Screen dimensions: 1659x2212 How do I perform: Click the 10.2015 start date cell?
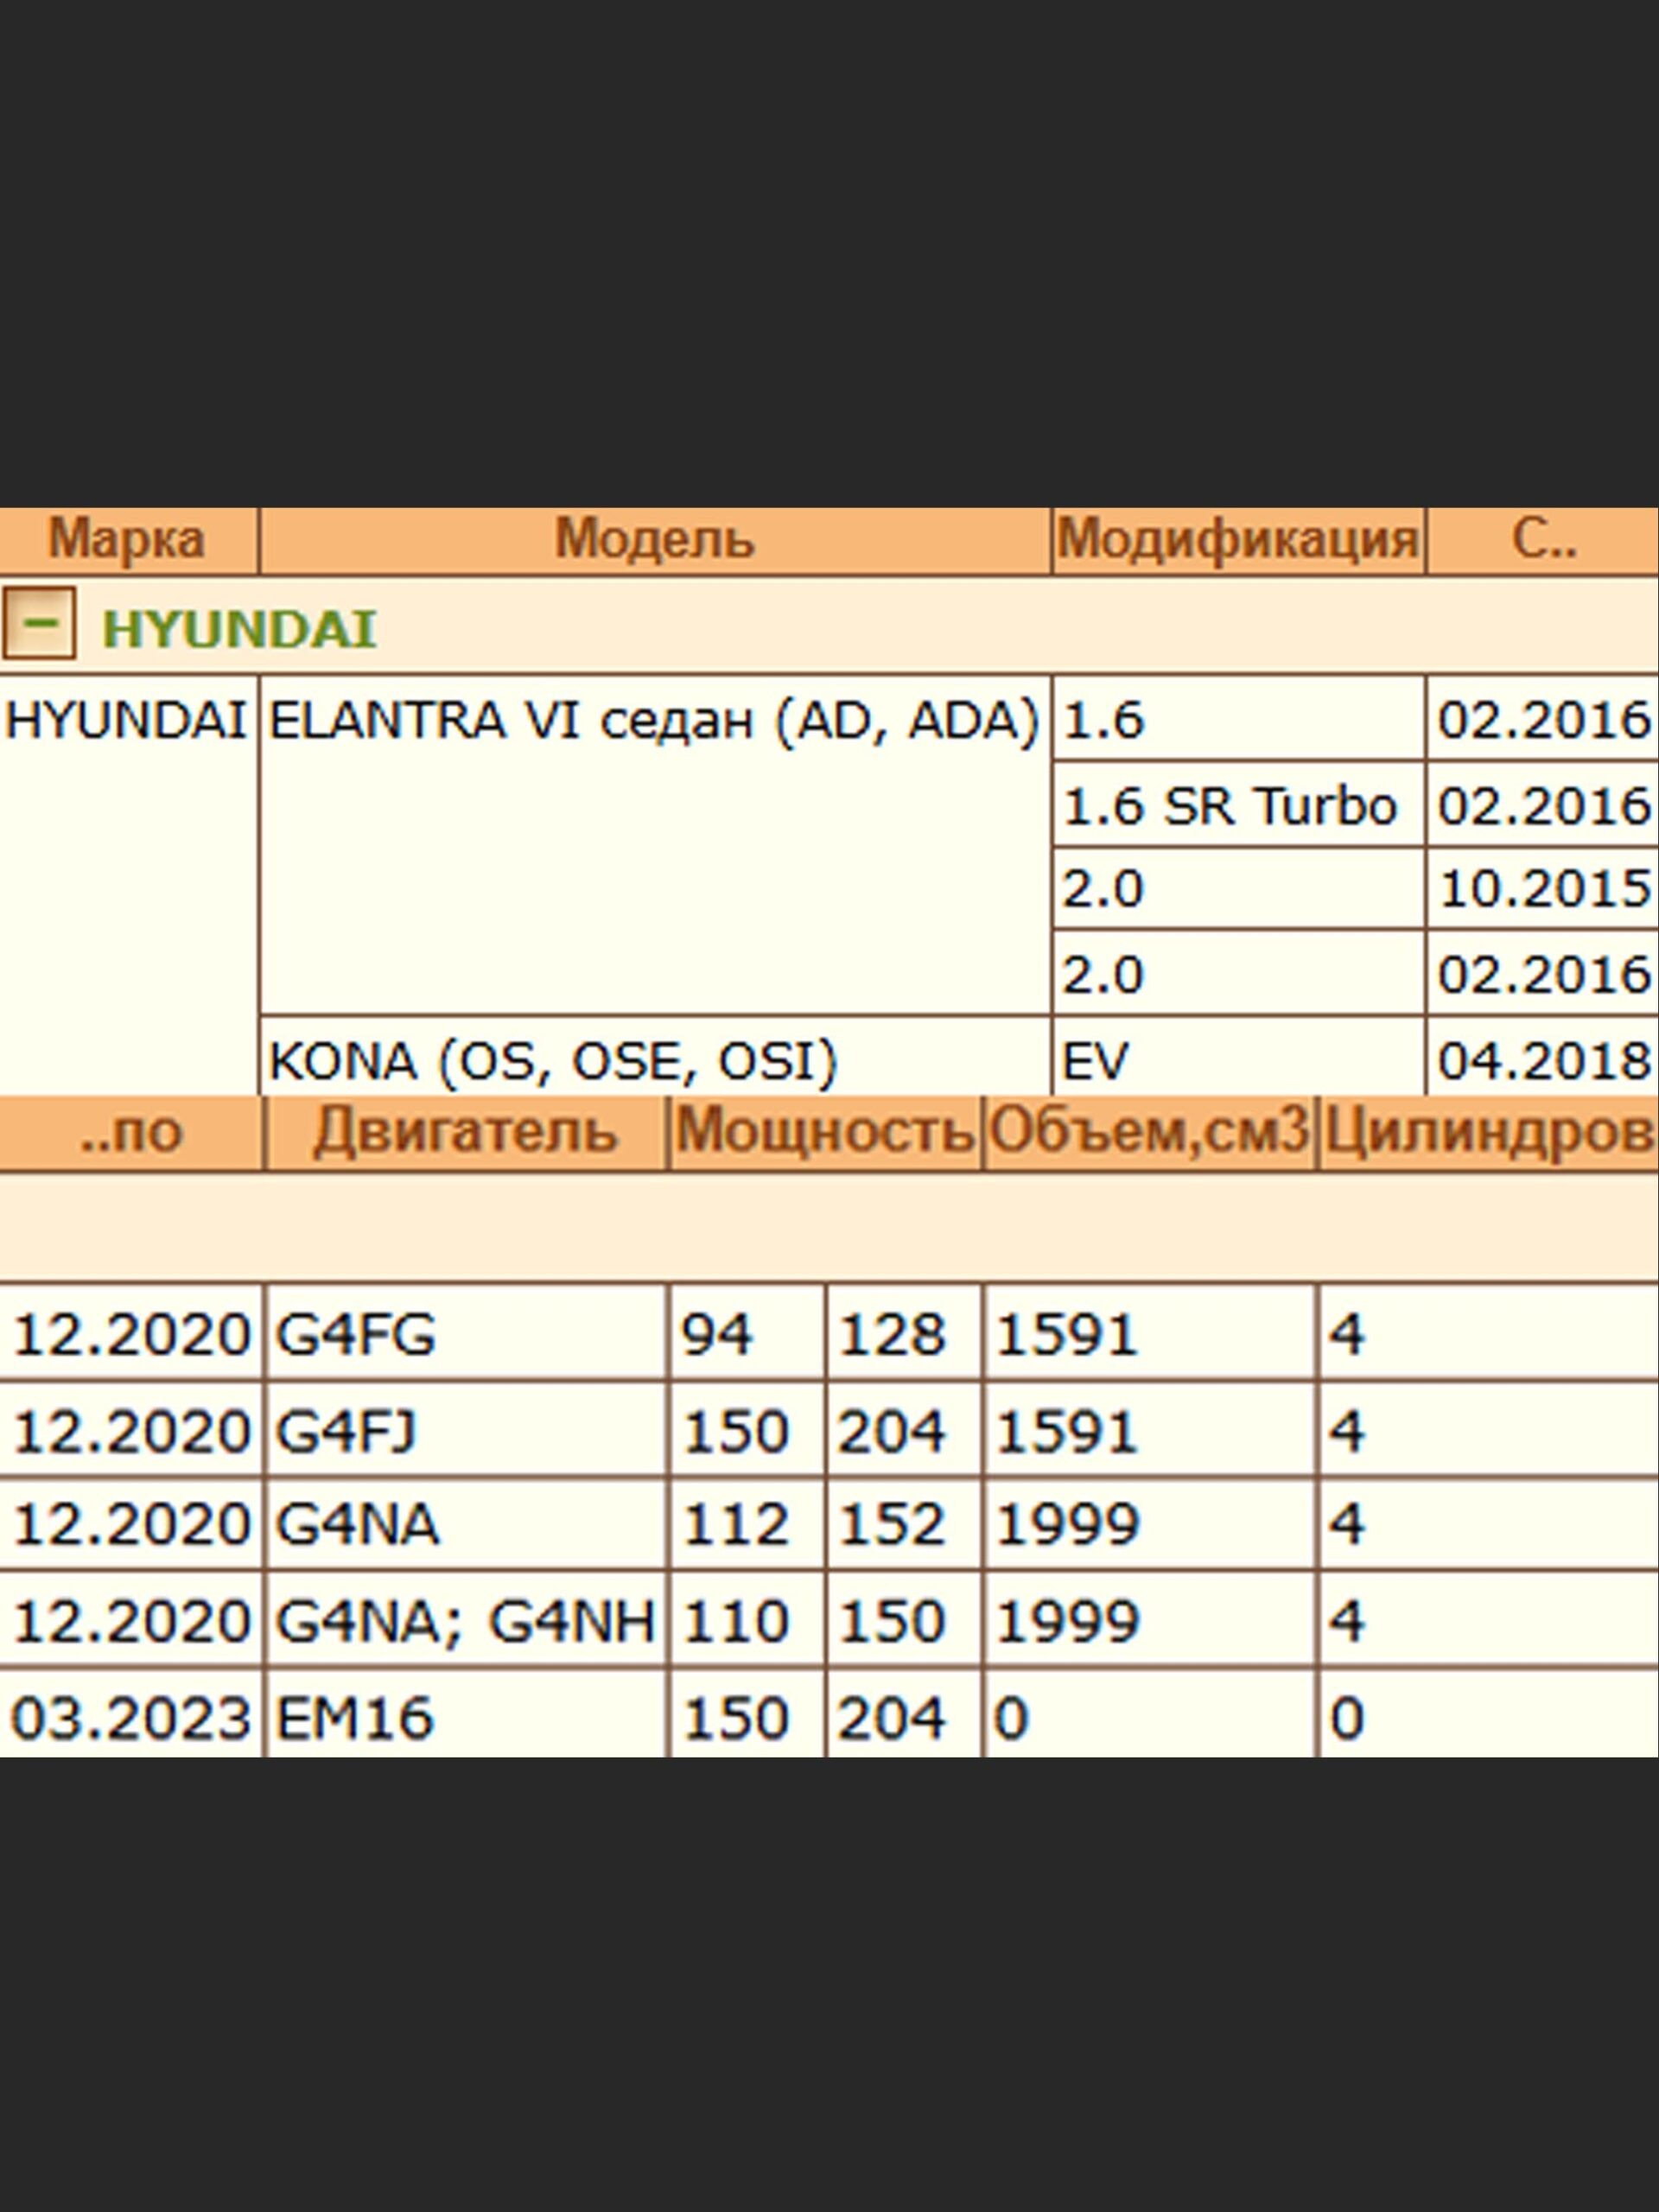coord(1542,889)
